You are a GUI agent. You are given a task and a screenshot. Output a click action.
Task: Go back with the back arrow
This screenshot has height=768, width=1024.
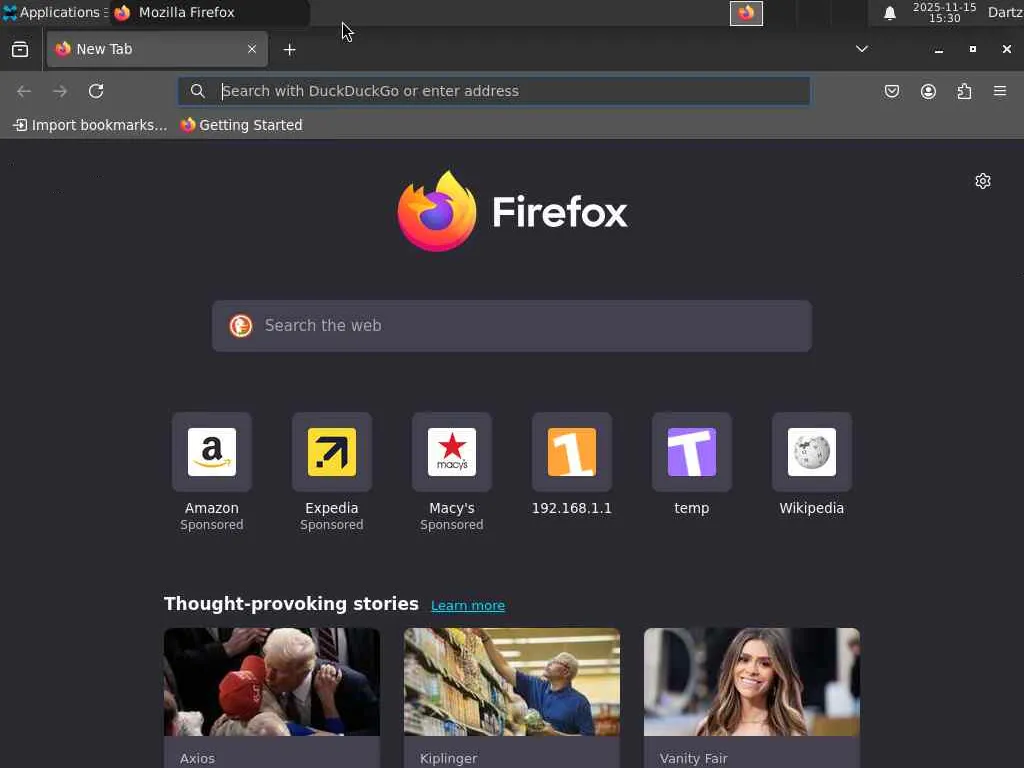[x=24, y=91]
